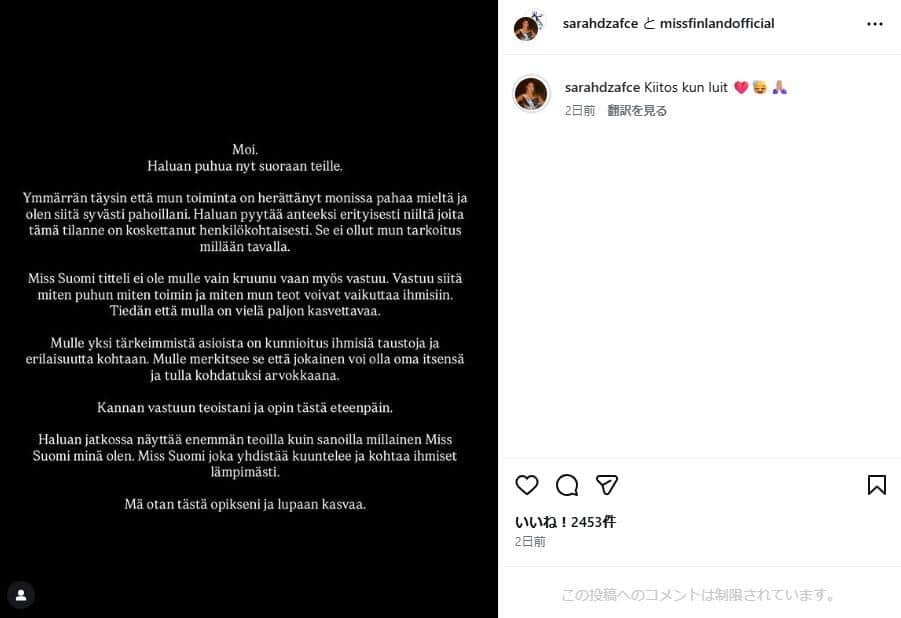Click 翻訳を見る to translate caption

[x=637, y=110]
